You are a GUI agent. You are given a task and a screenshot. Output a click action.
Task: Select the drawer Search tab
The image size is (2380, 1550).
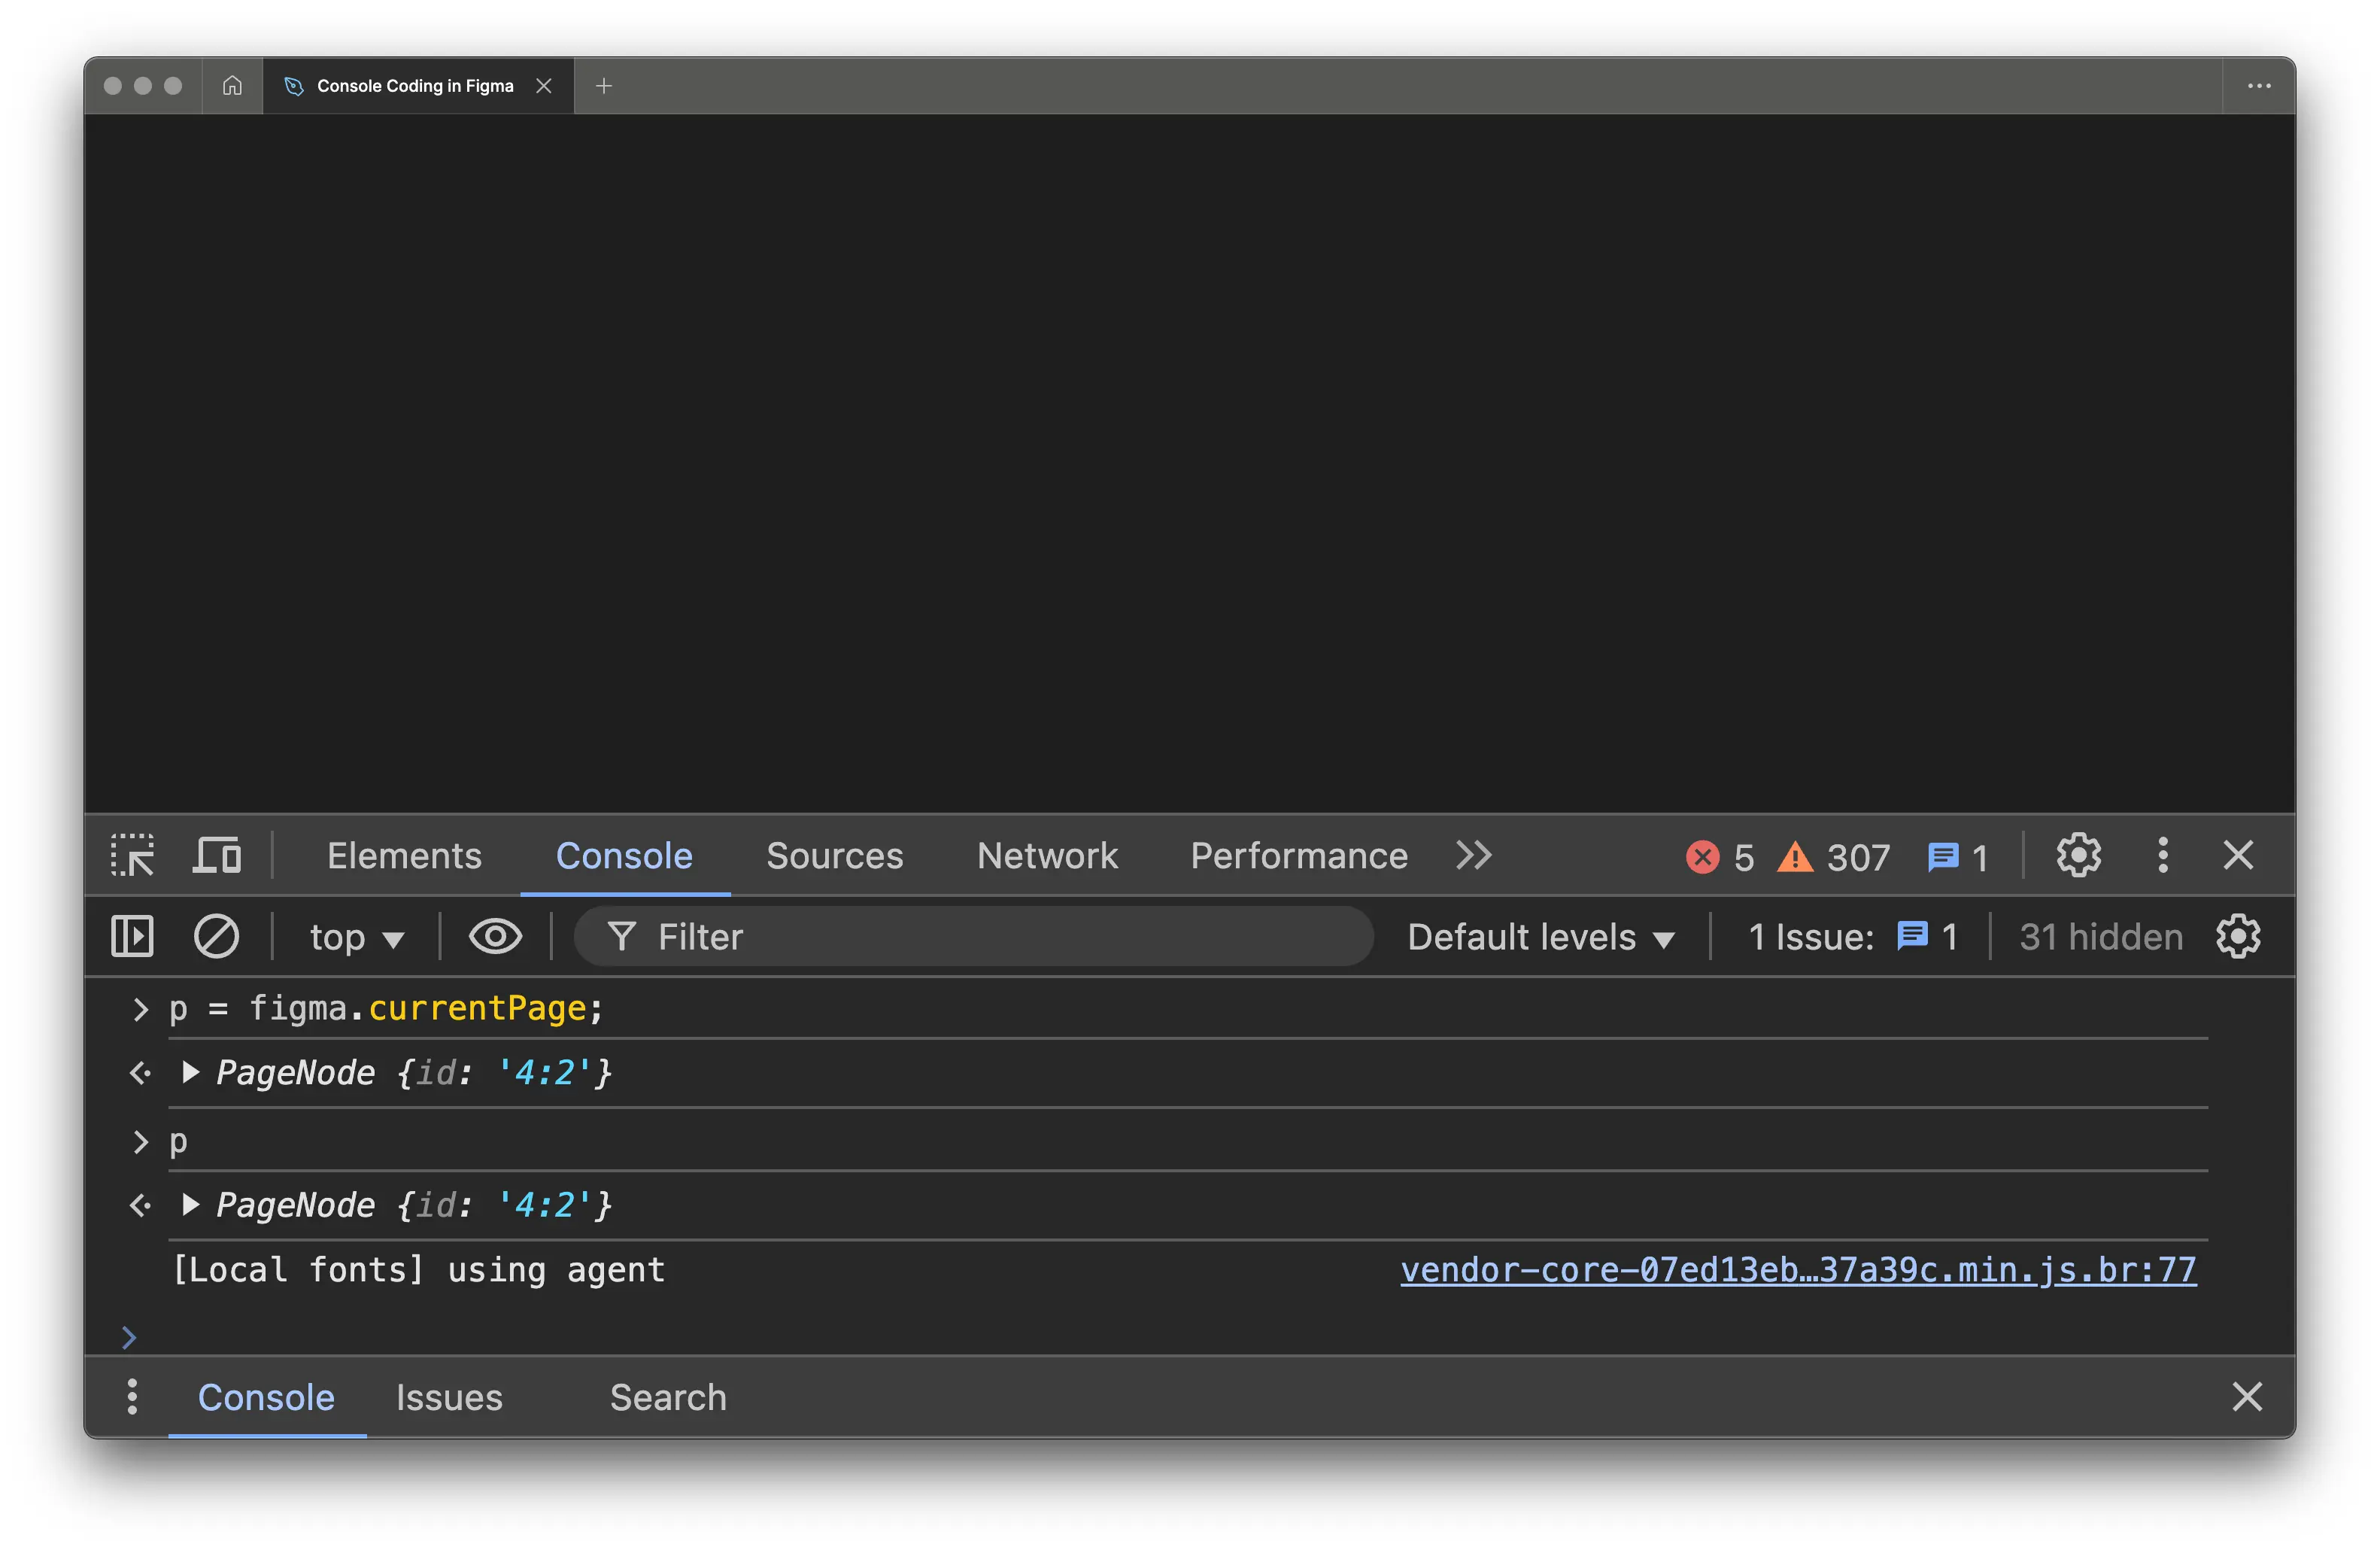(x=668, y=1397)
